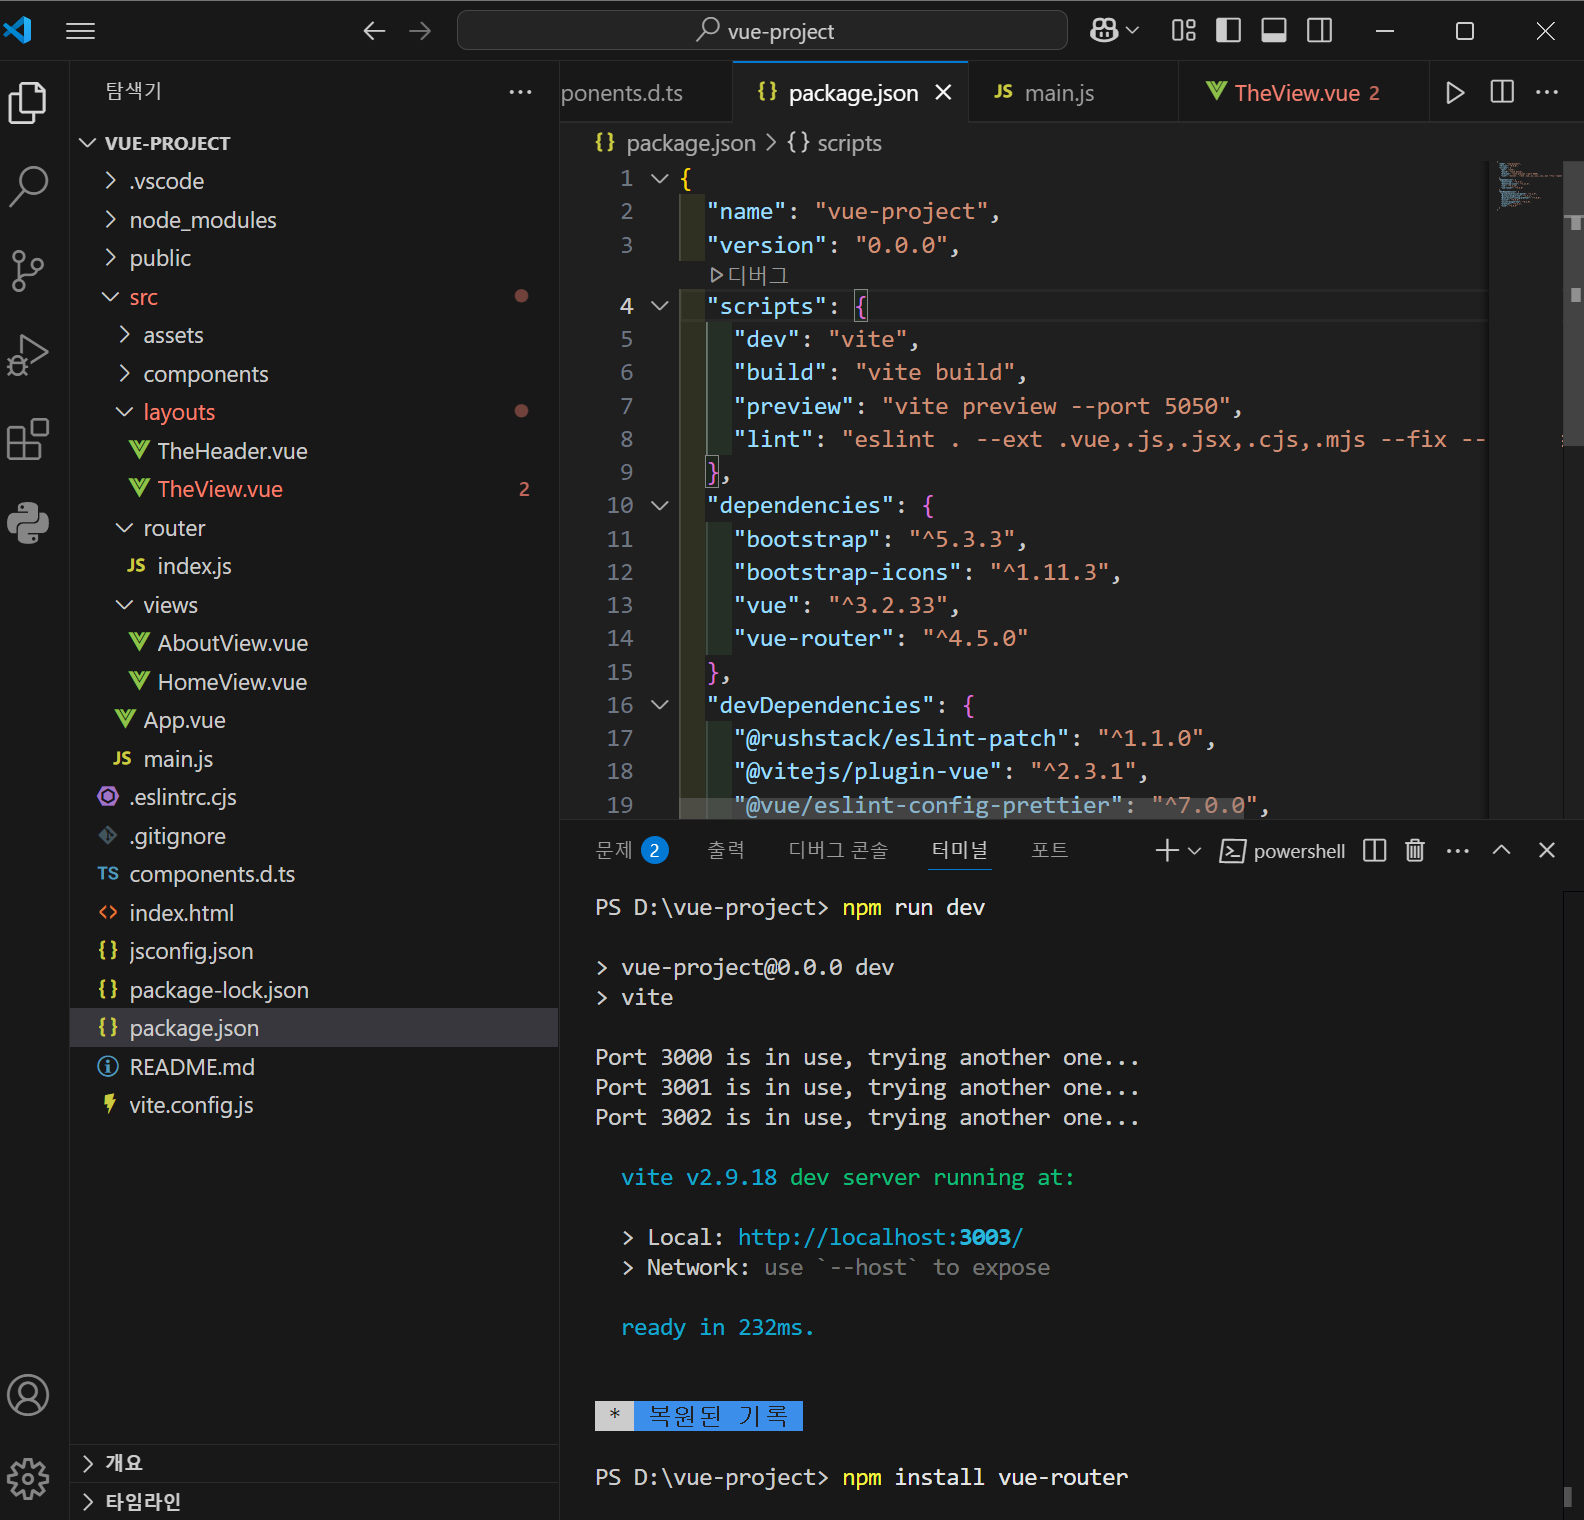Split the editor to the right

click(1502, 92)
